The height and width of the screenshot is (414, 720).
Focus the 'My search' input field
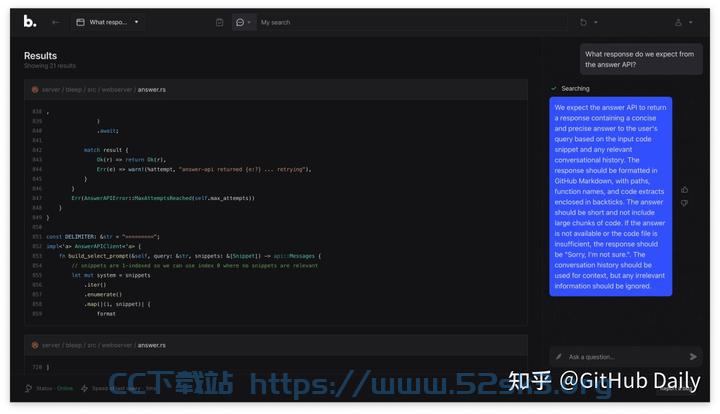tap(411, 22)
